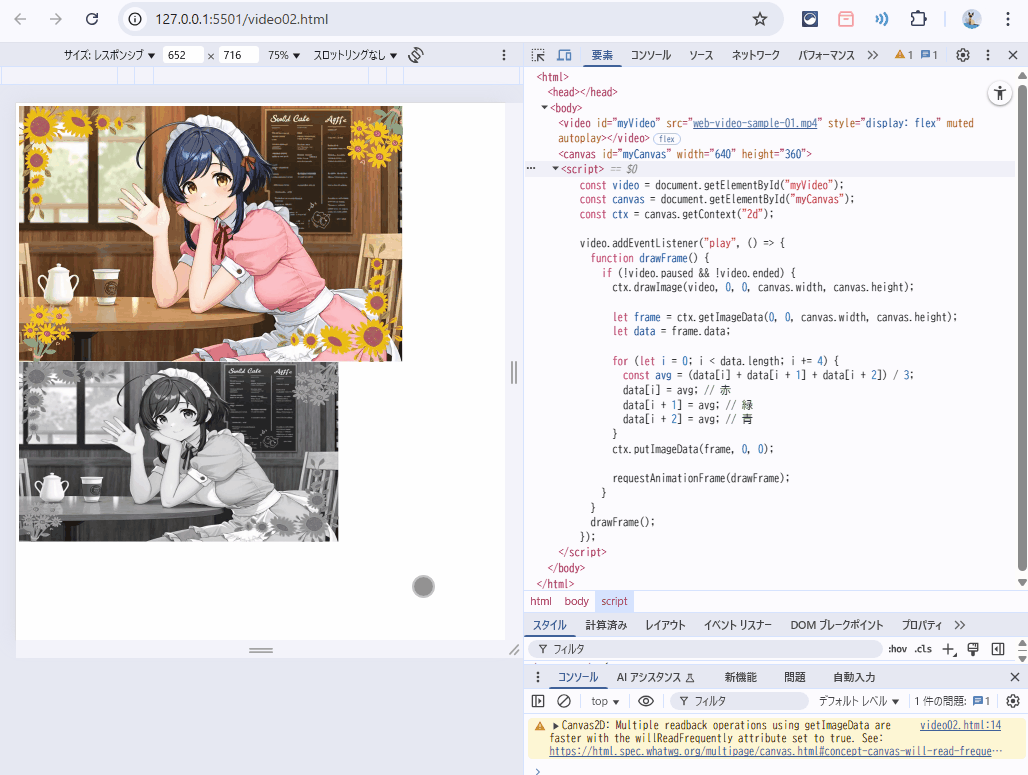This screenshot has height=775, width=1028.
Task: Show more style pane tabs
Action: 960,625
